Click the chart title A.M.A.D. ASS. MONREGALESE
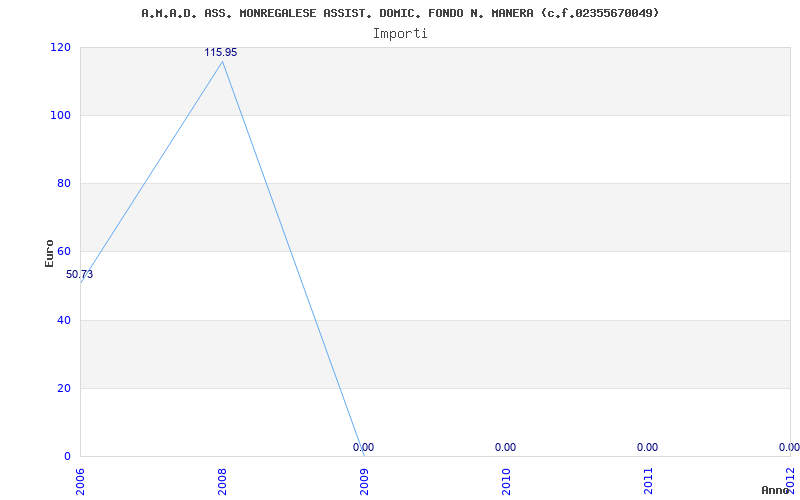Image resolution: width=800 pixels, height=500 pixels. point(400,13)
